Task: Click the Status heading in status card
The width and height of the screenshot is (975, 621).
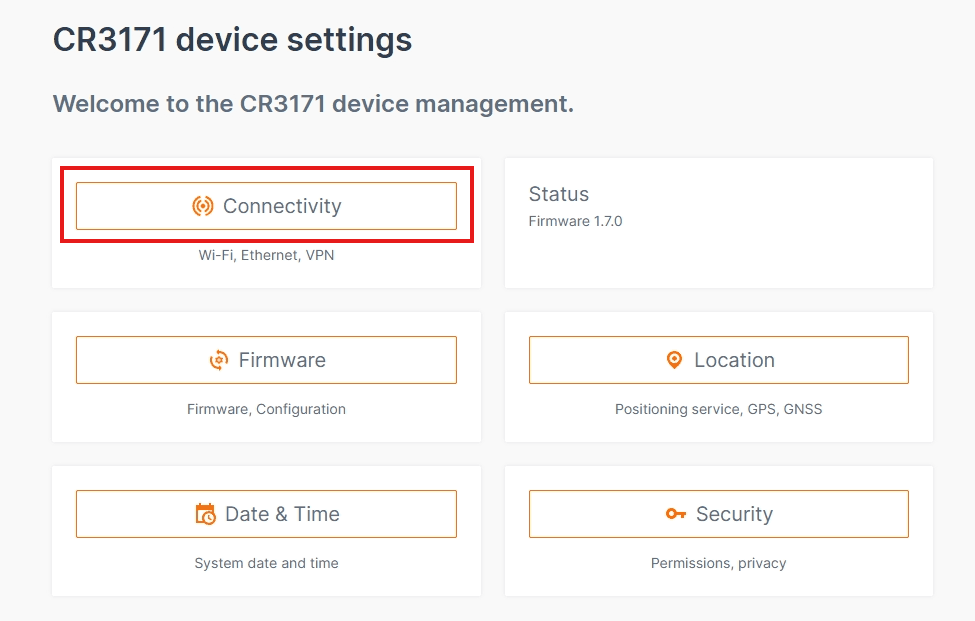Action: pos(558,194)
